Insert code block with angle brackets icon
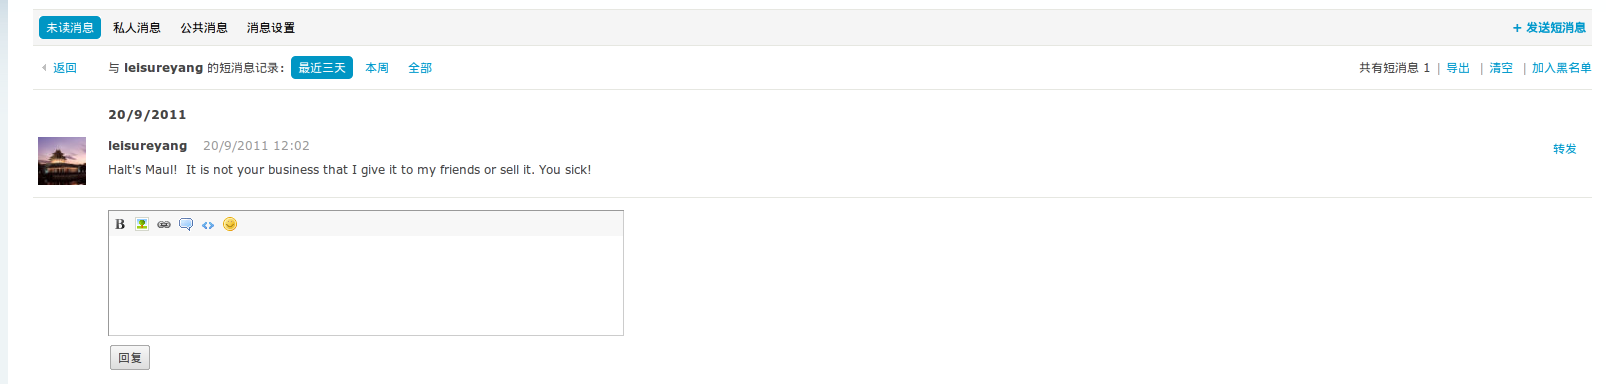Image resolution: width=1606 pixels, height=384 pixels. pos(208,224)
